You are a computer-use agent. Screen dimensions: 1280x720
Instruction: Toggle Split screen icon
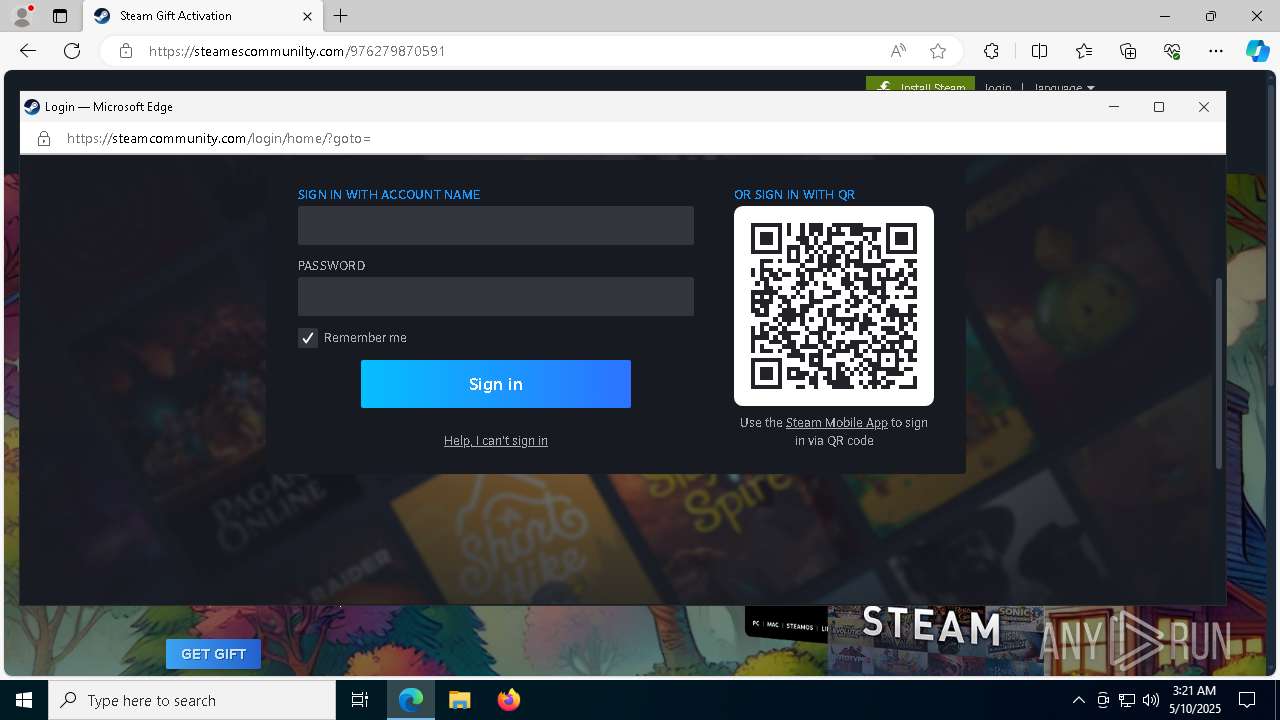tap(1039, 51)
